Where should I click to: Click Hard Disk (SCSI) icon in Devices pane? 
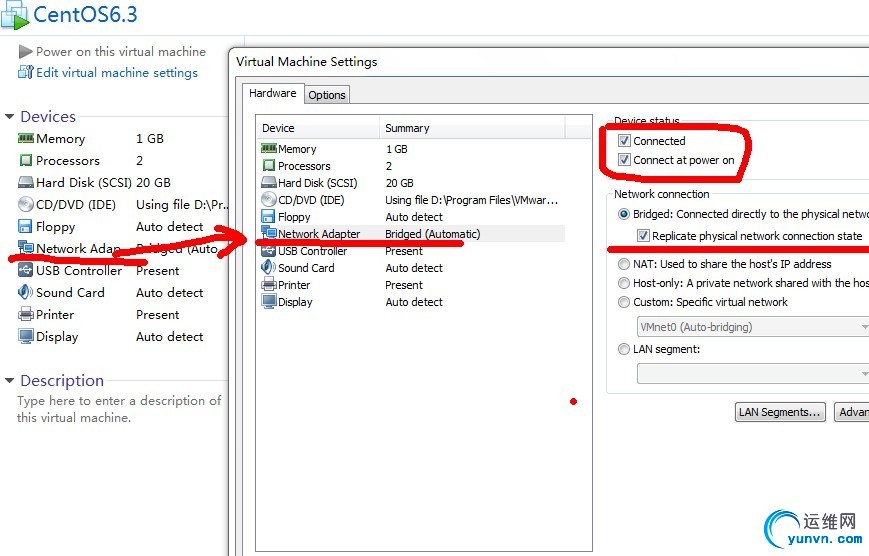25,182
